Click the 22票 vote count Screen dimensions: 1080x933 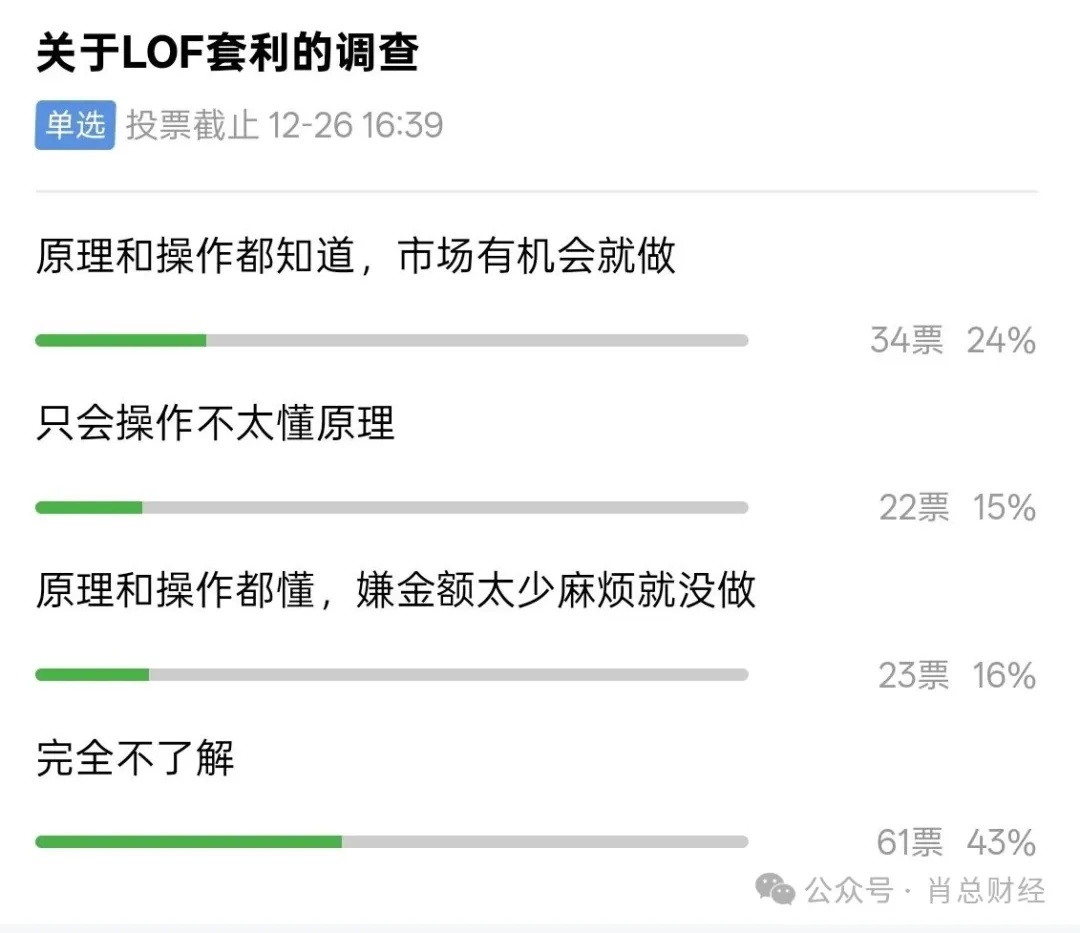click(914, 508)
